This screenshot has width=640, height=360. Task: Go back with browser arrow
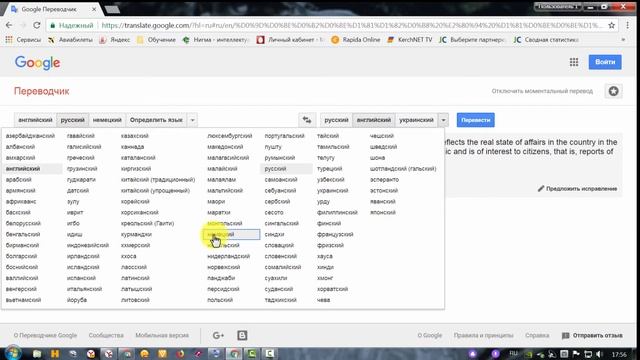pyautogui.click(x=9, y=25)
